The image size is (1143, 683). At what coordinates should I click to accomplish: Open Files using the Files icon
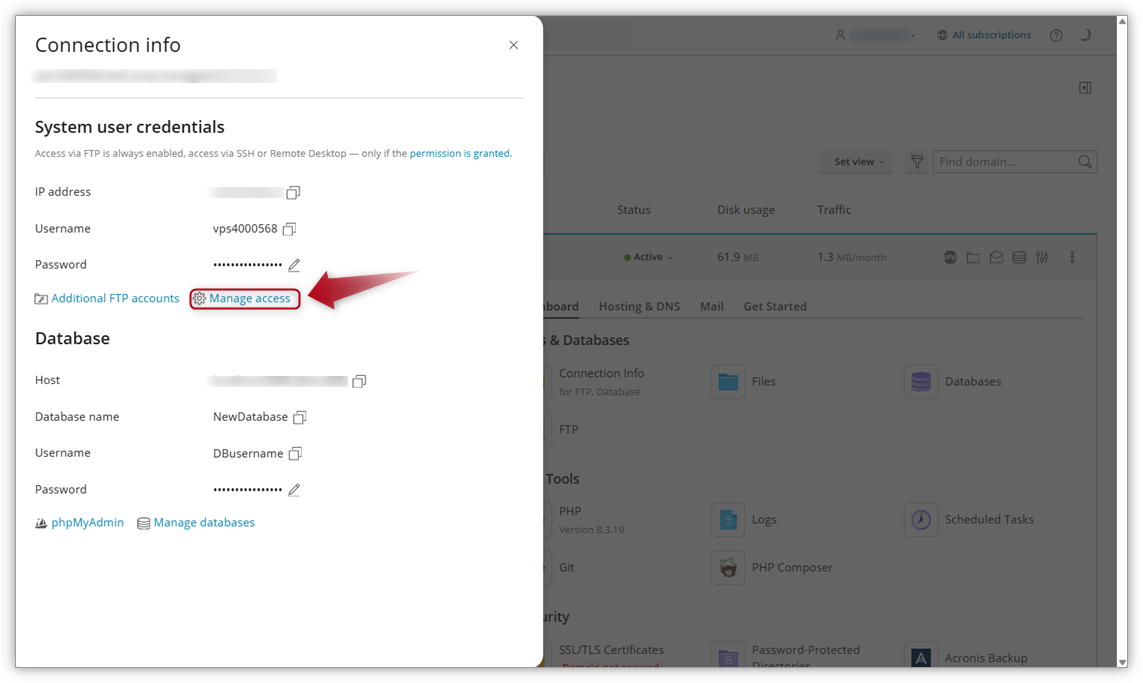click(x=728, y=381)
